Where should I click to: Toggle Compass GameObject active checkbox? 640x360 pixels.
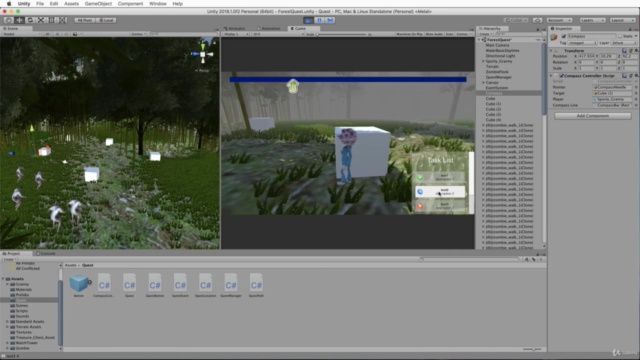click(564, 36)
